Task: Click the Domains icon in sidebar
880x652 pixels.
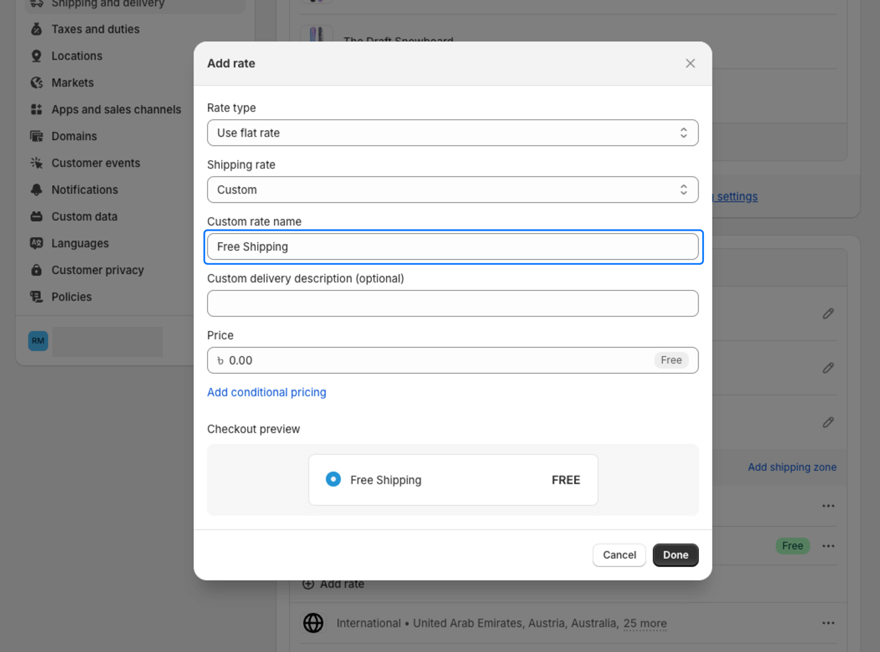Action: [x=37, y=136]
